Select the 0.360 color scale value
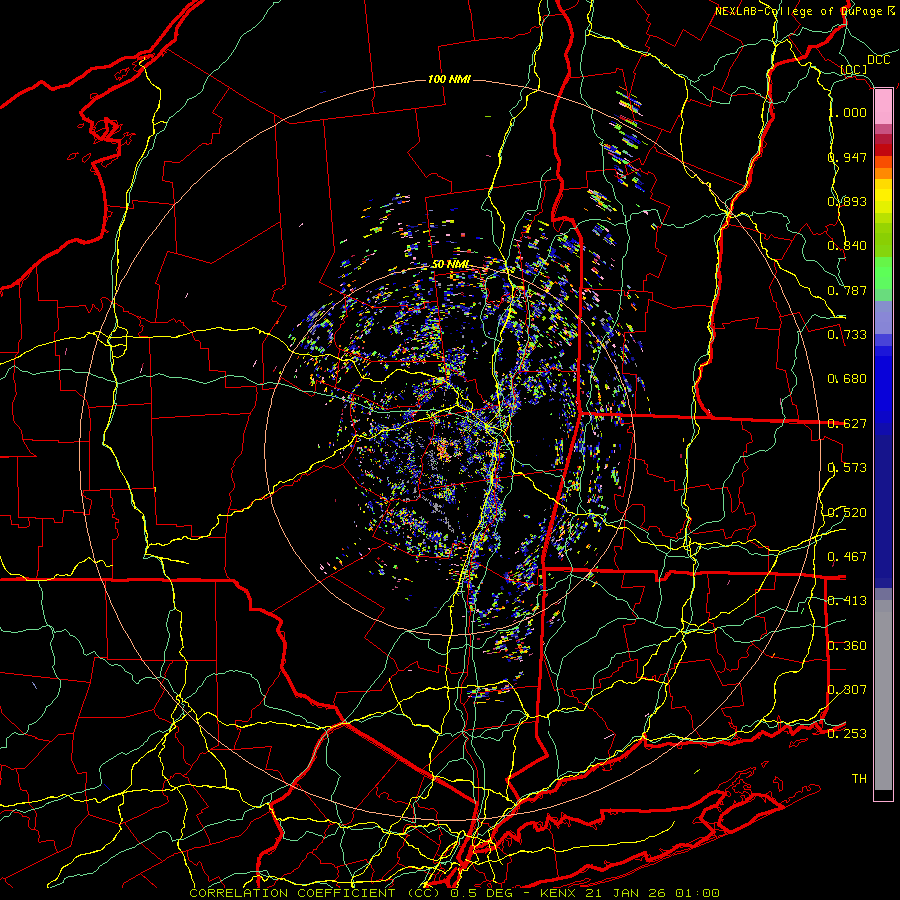This screenshot has width=900, height=900. pyautogui.click(x=848, y=646)
